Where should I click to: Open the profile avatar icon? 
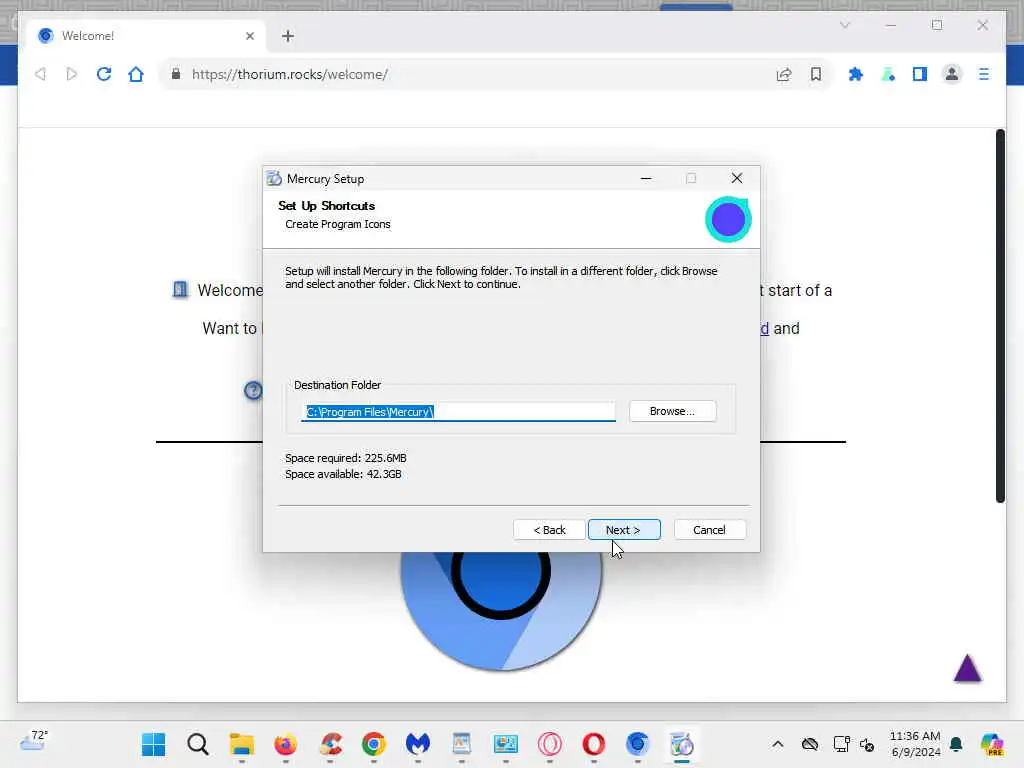coord(952,74)
